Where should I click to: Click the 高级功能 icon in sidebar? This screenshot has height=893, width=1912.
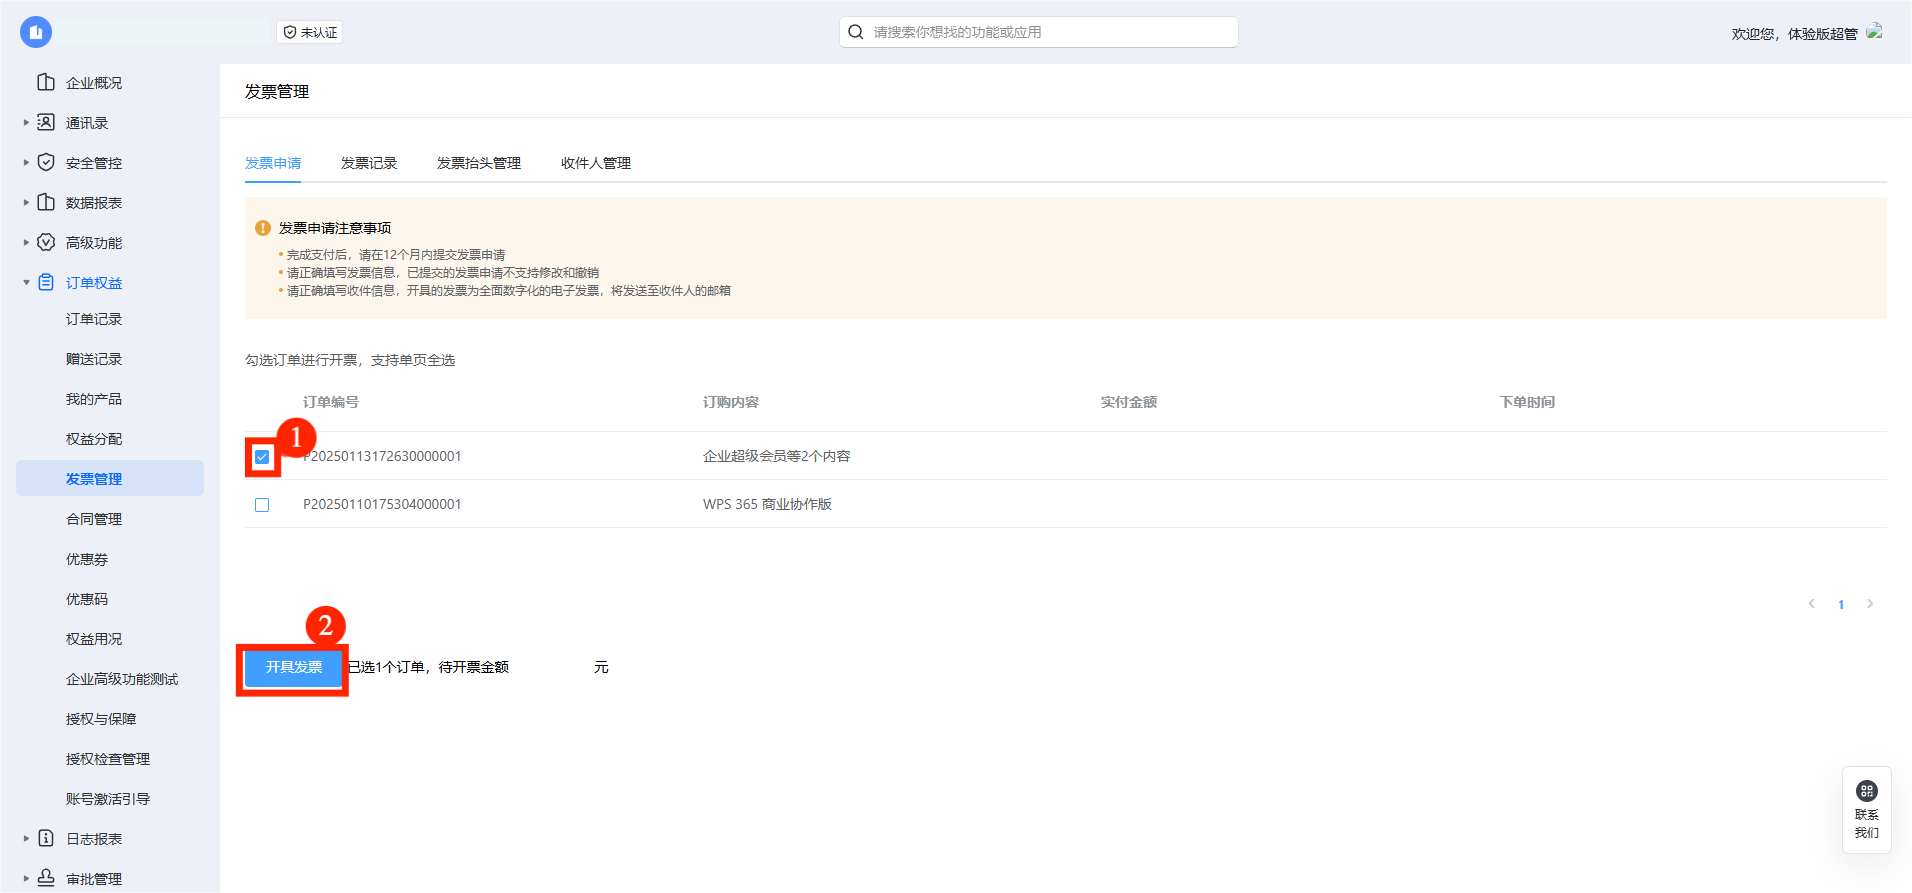coord(46,242)
